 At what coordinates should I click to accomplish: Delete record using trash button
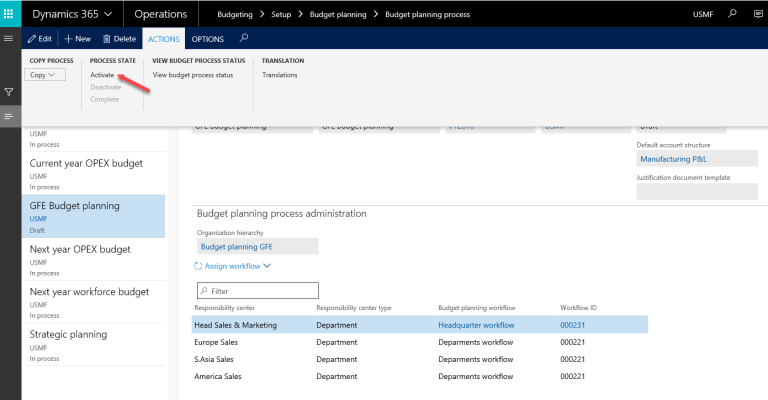(119, 38)
